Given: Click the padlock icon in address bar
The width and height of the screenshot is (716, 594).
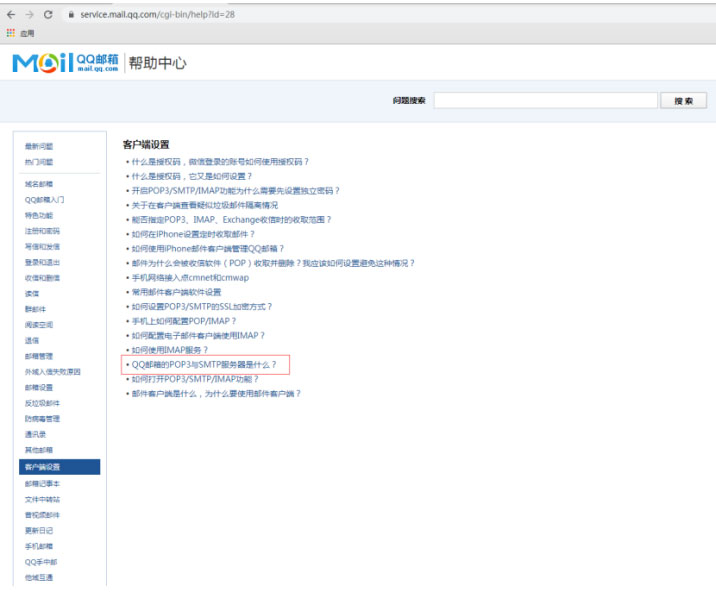Looking at the screenshot, I should (71, 15).
